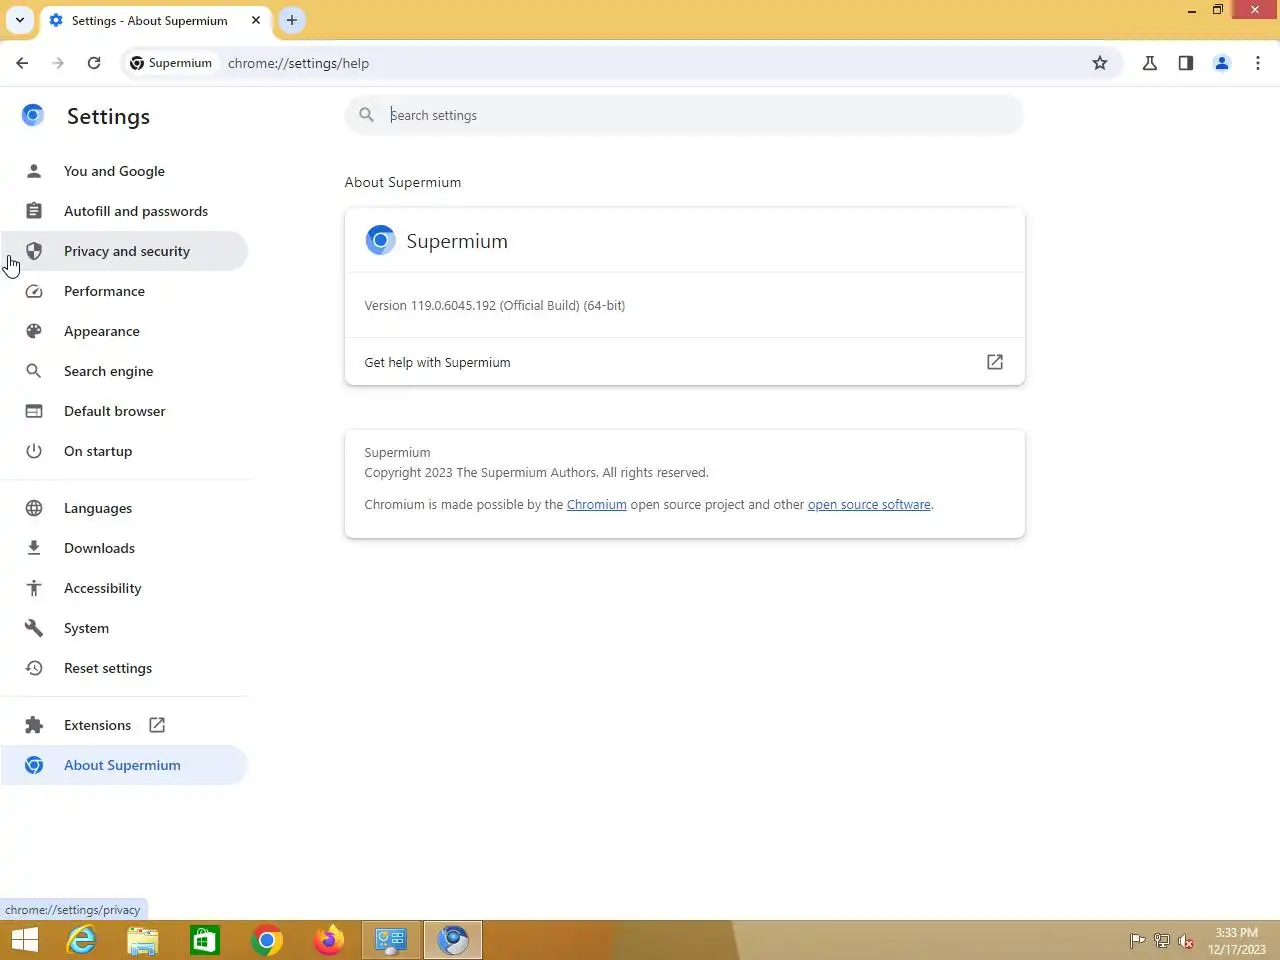1280x960 pixels.
Task: Click the address bar URL chrome://settings/help
Action: [x=298, y=63]
